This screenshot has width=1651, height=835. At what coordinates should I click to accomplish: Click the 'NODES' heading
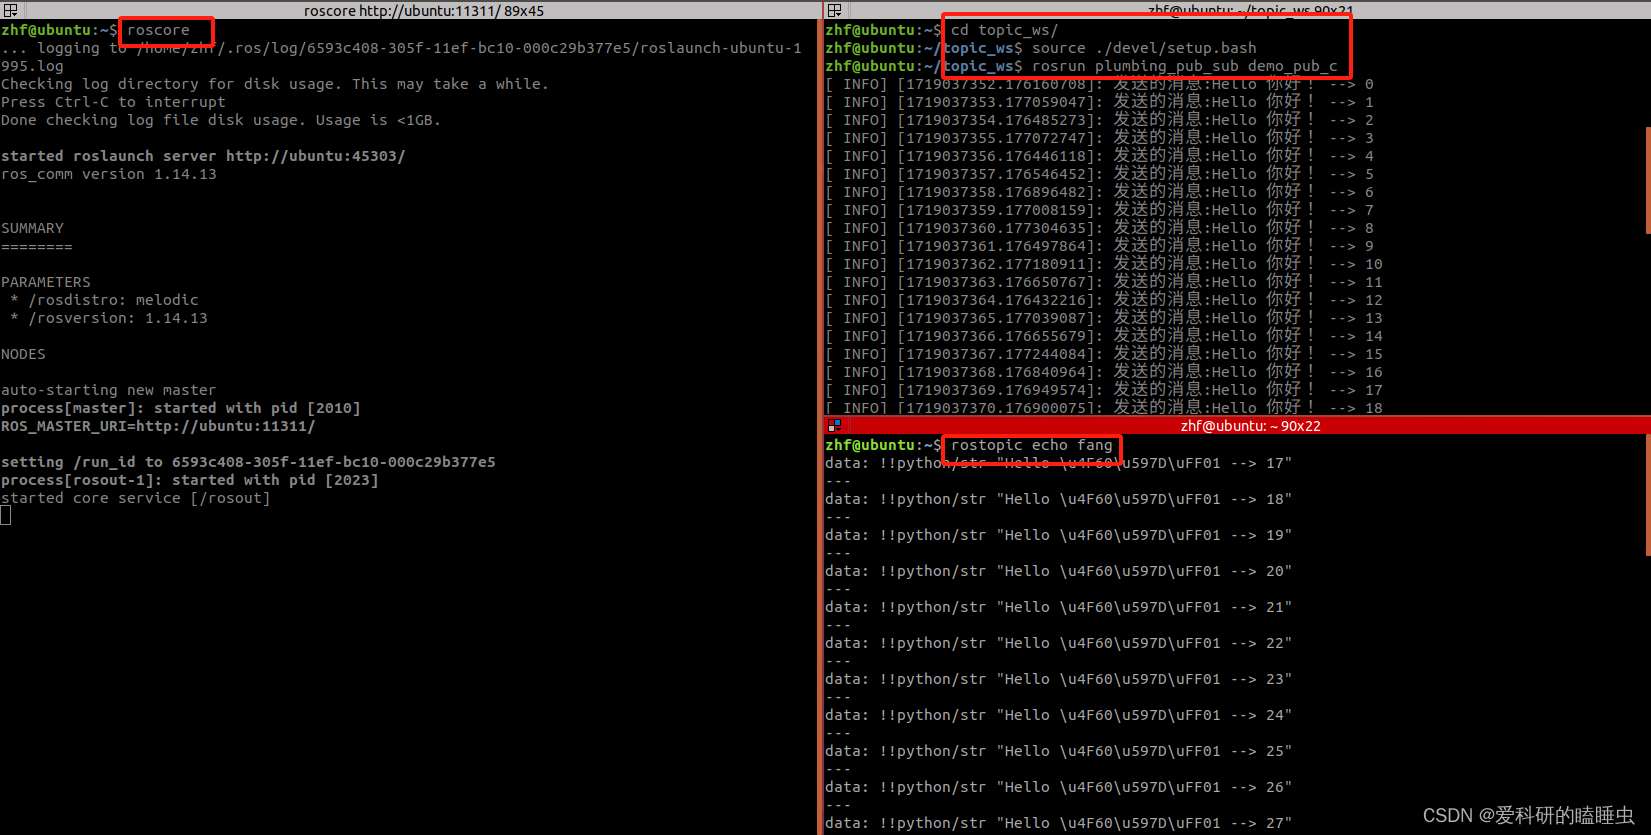pos(23,354)
